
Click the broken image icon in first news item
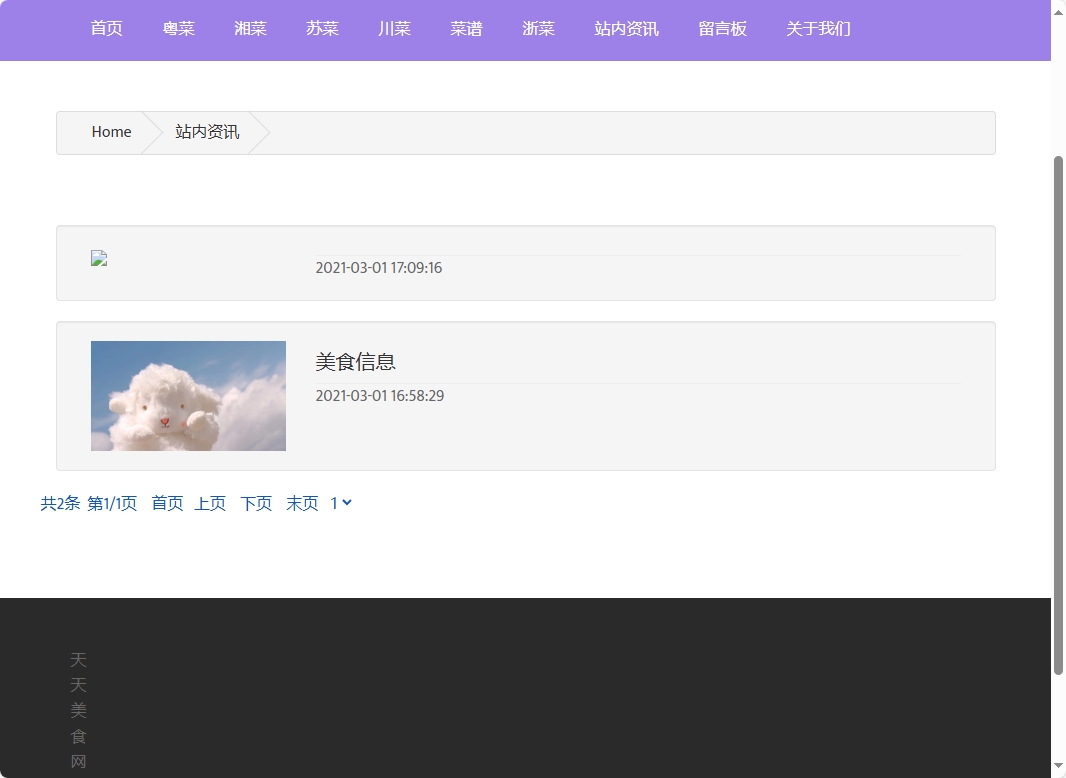coord(98,258)
